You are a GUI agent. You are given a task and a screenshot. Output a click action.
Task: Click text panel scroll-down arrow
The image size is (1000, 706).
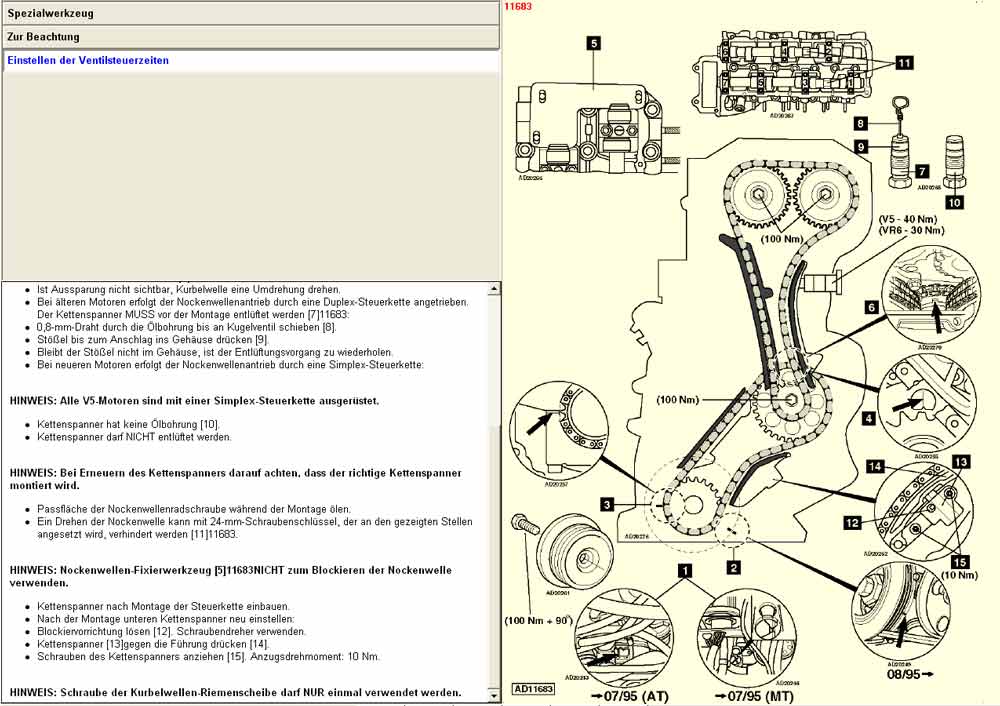pos(492,693)
